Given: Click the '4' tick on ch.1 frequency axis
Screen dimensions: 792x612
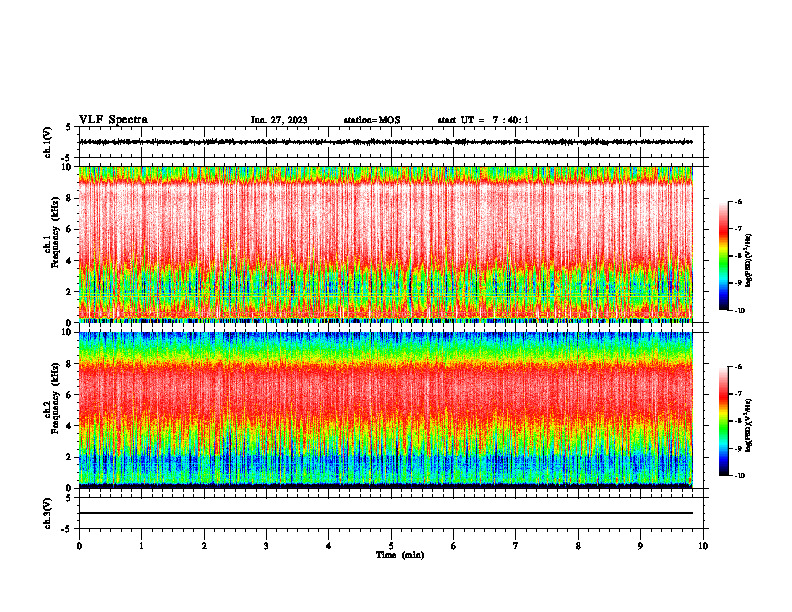Looking at the screenshot, I should coord(69,261).
